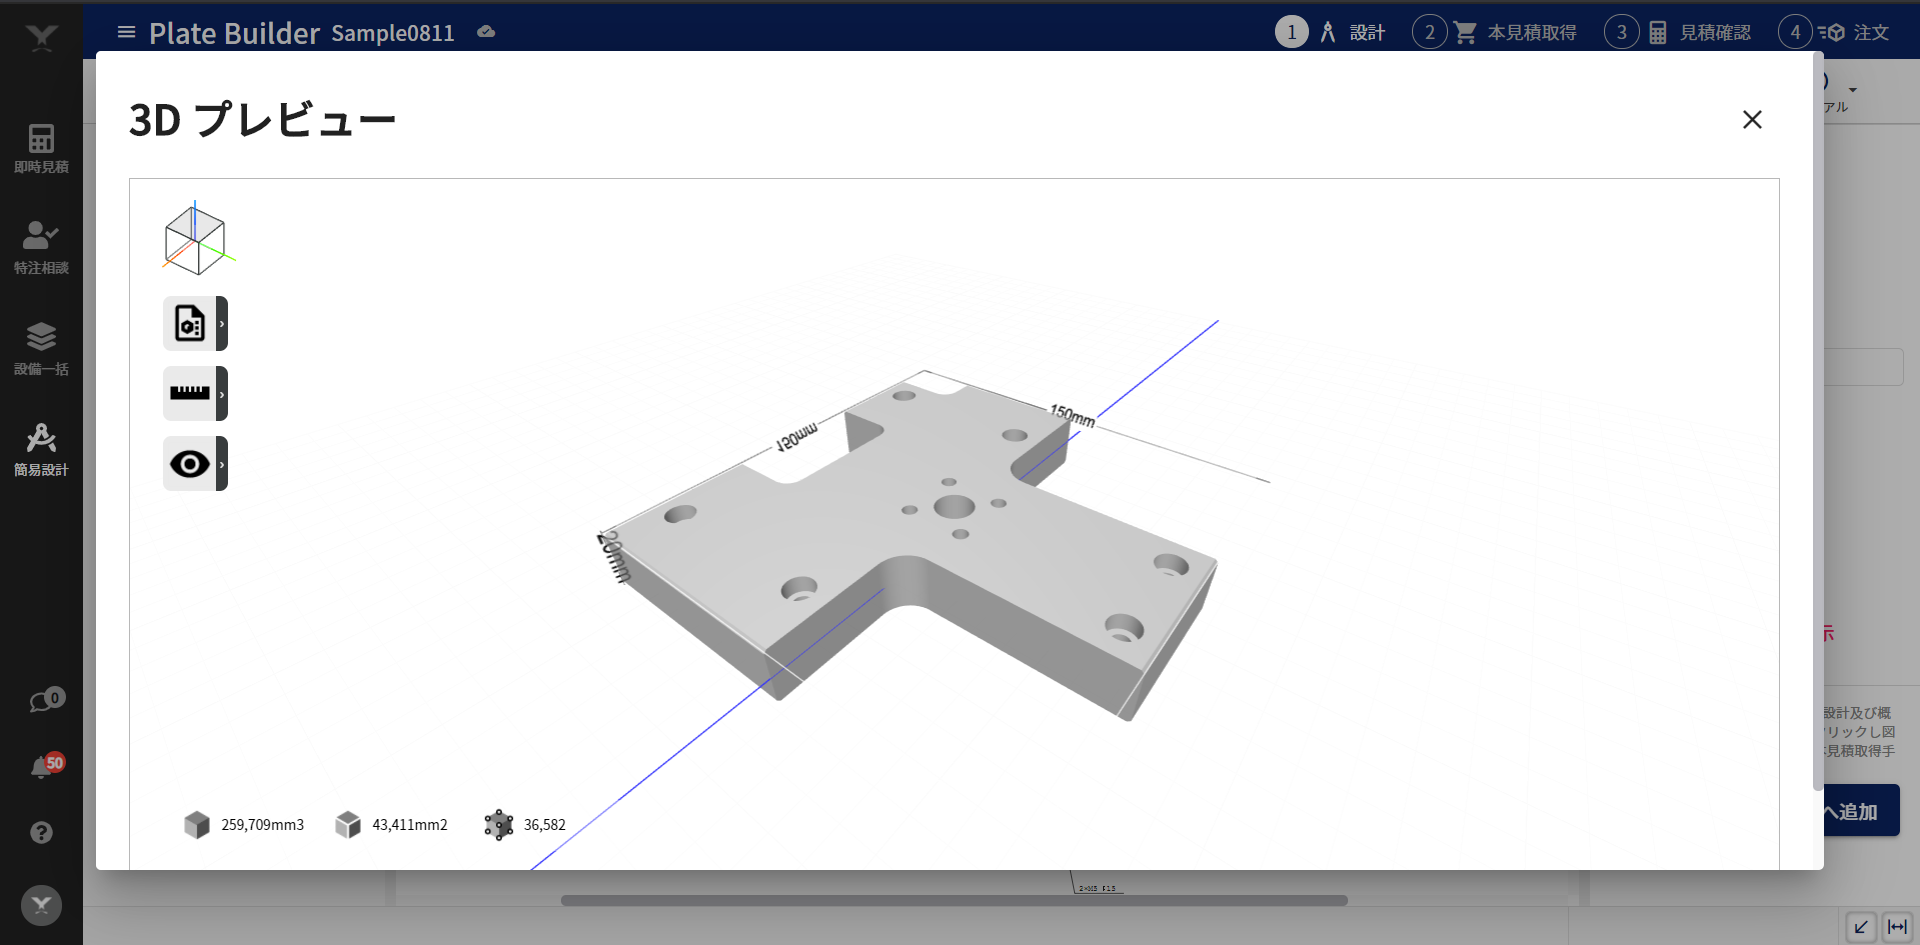Open 特注相談 in the sidebar

(41, 248)
